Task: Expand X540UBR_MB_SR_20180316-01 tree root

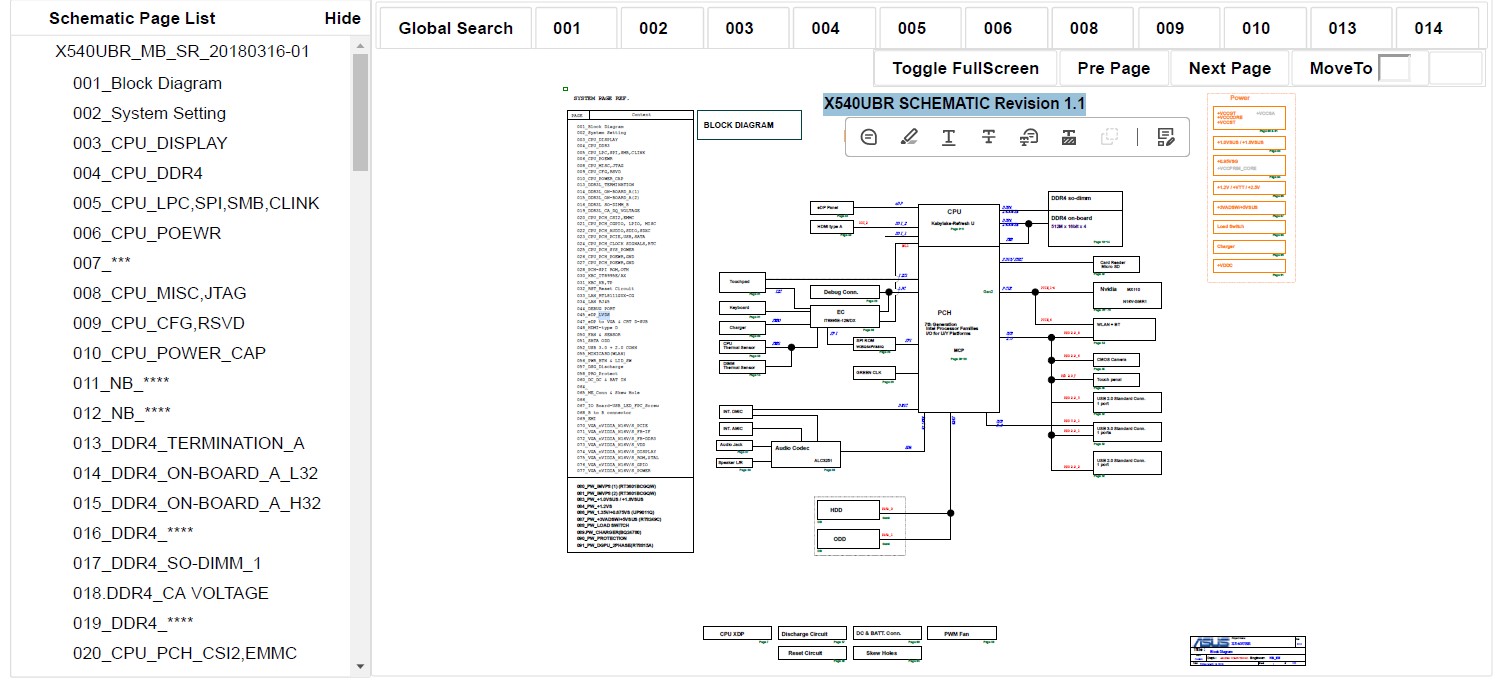Action: coord(182,52)
